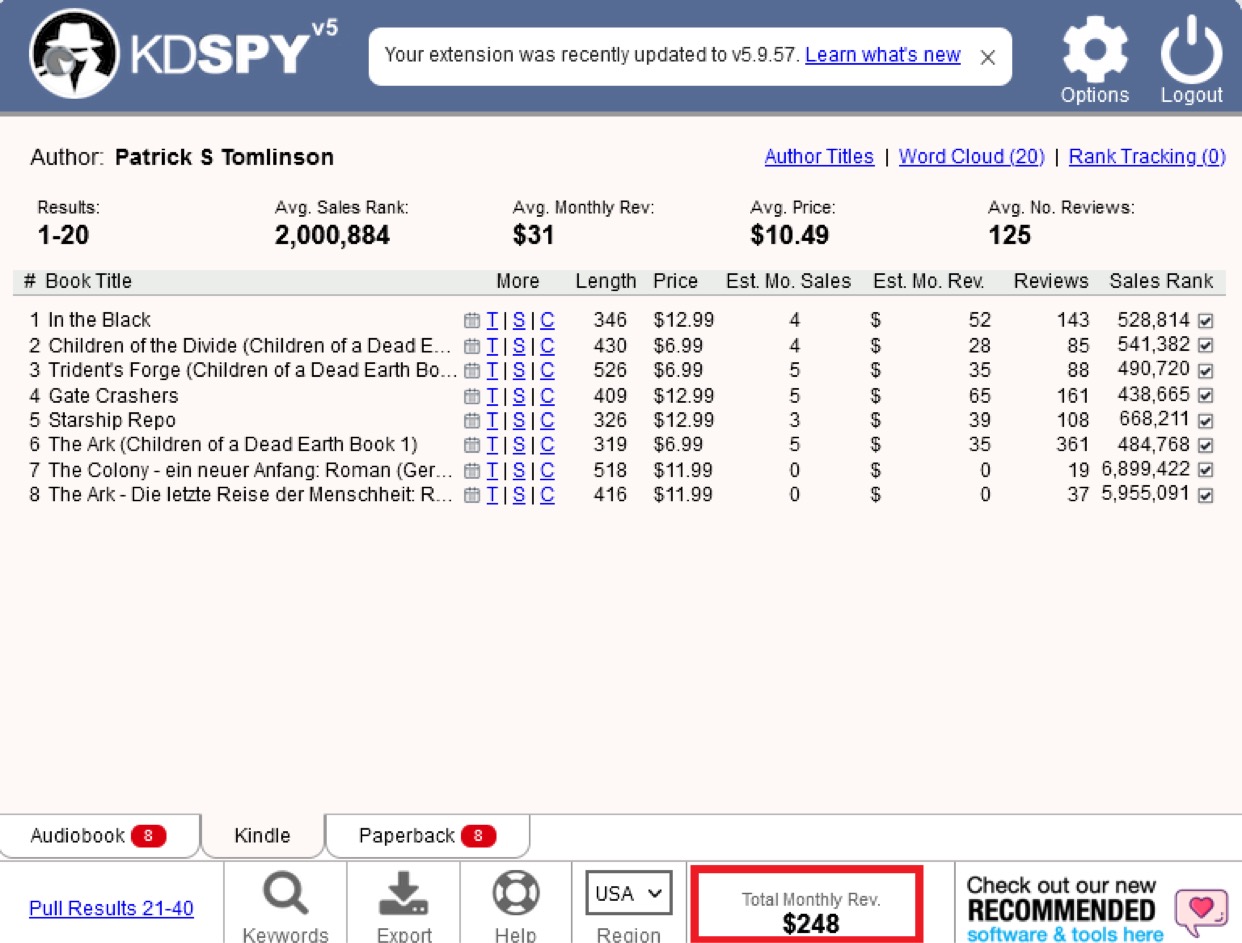This screenshot has height=943, width=1242.
Task: Sort by the Length column header
Action: pyautogui.click(x=606, y=282)
